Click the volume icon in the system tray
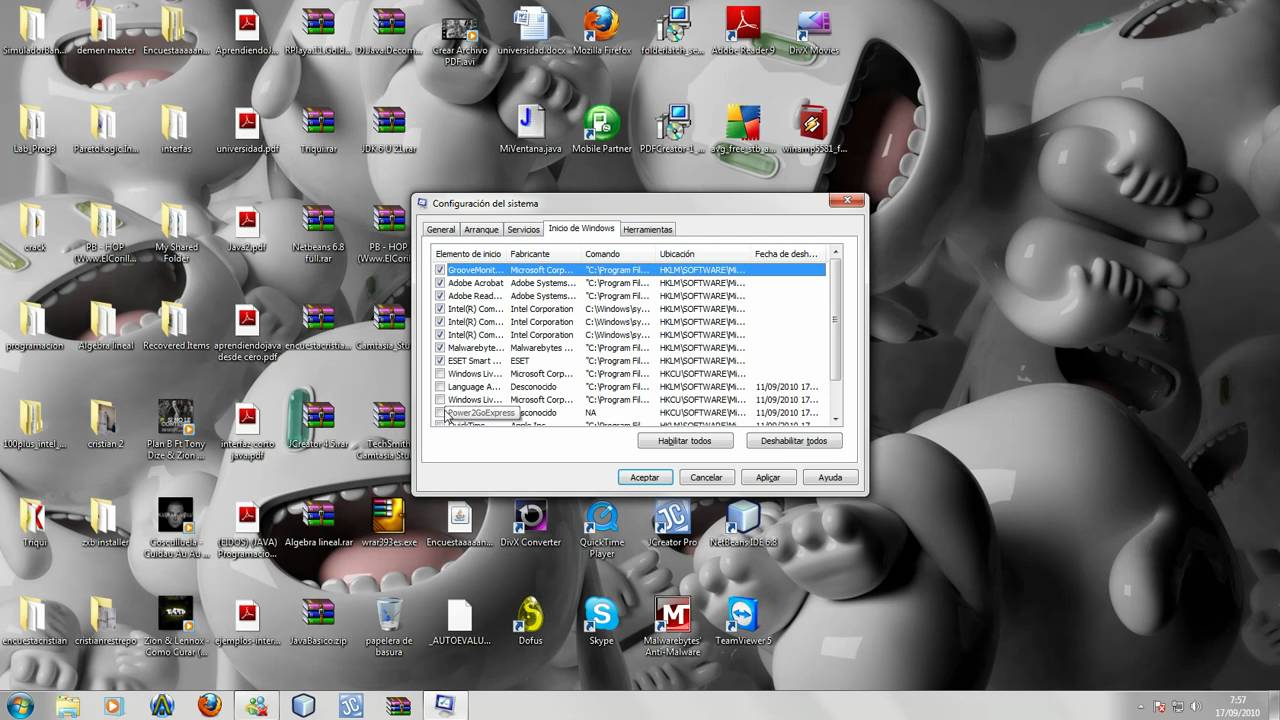Viewport: 1280px width, 720px height. (1195, 706)
